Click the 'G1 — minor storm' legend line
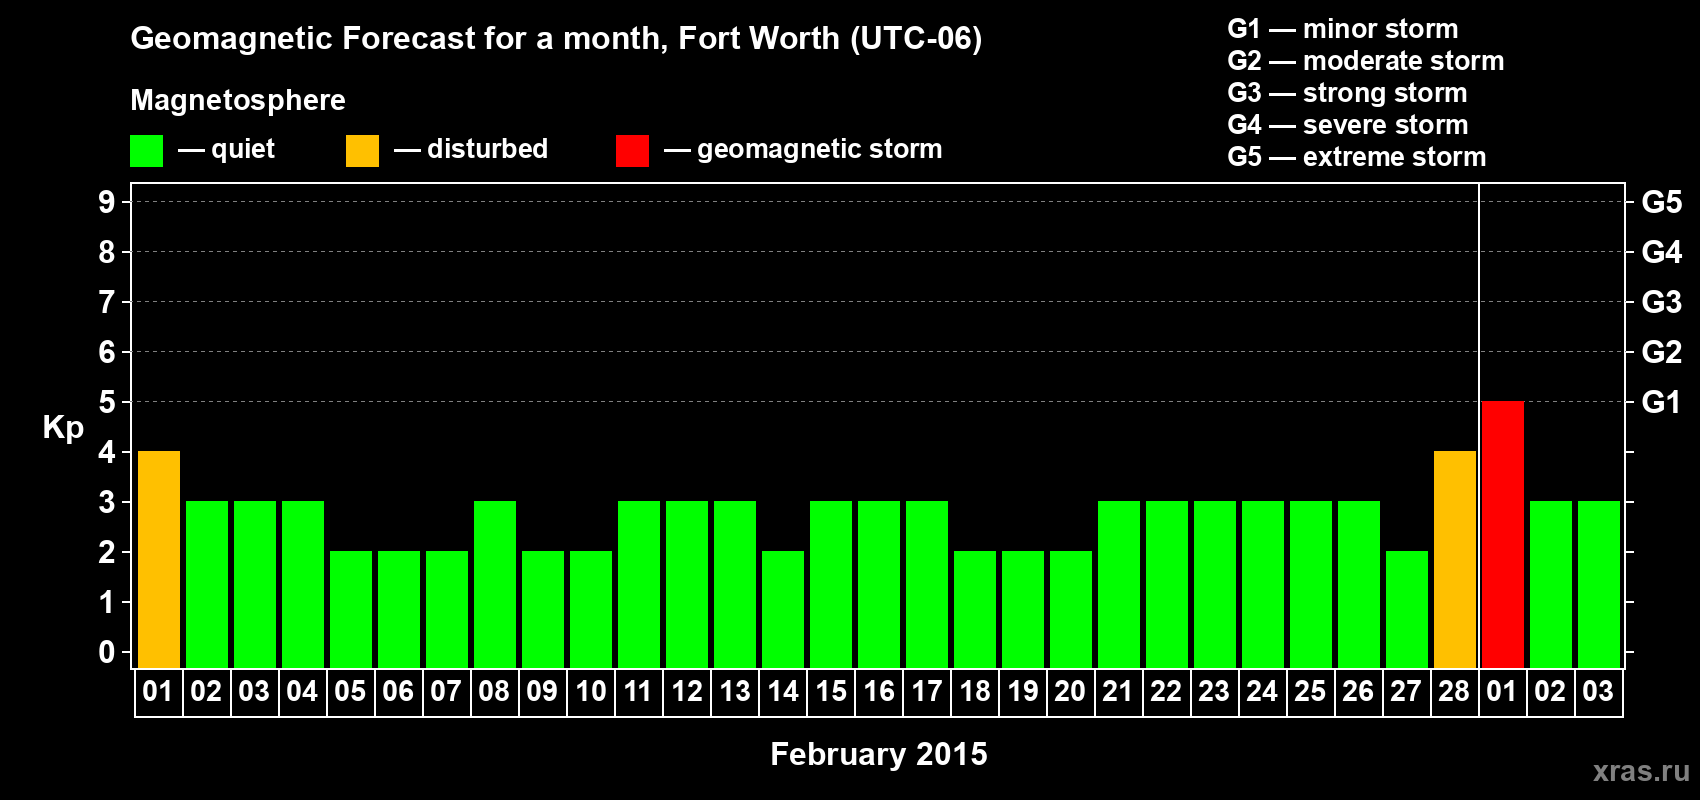 click(1342, 29)
